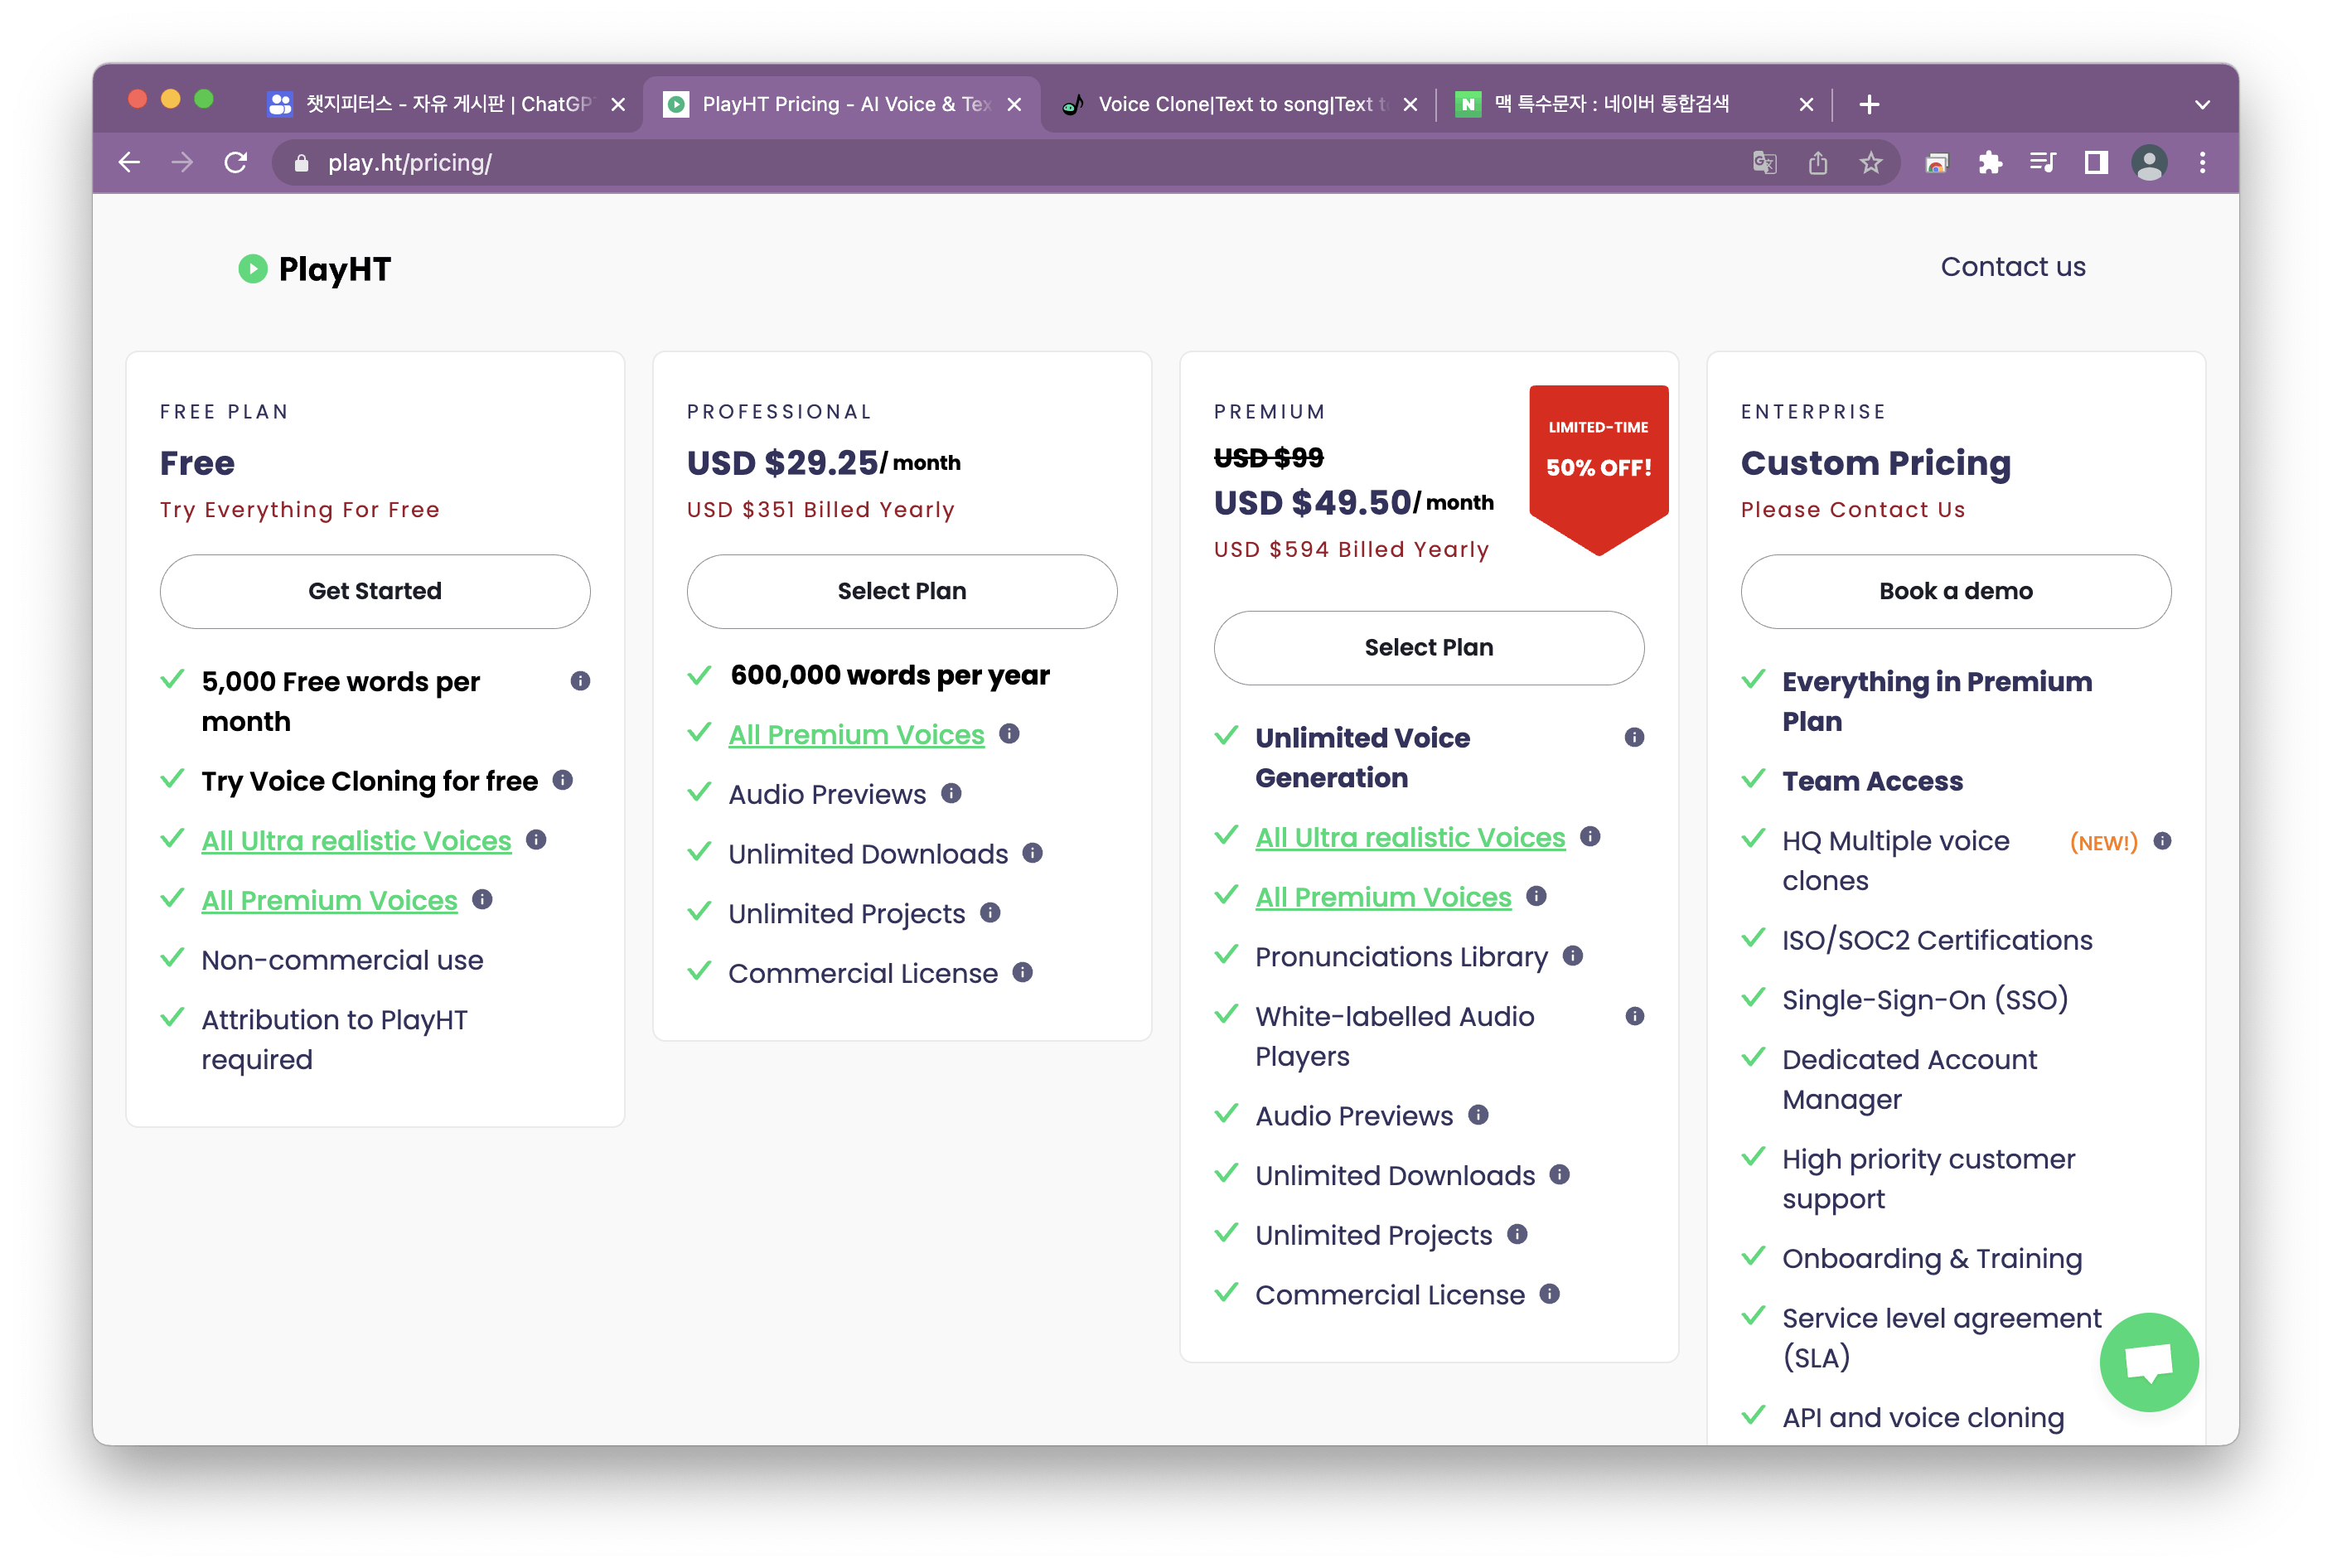Viewport: 2332px width, 1568px height.
Task: Open the Chrome three-dot menu
Action: pyautogui.click(x=2201, y=162)
